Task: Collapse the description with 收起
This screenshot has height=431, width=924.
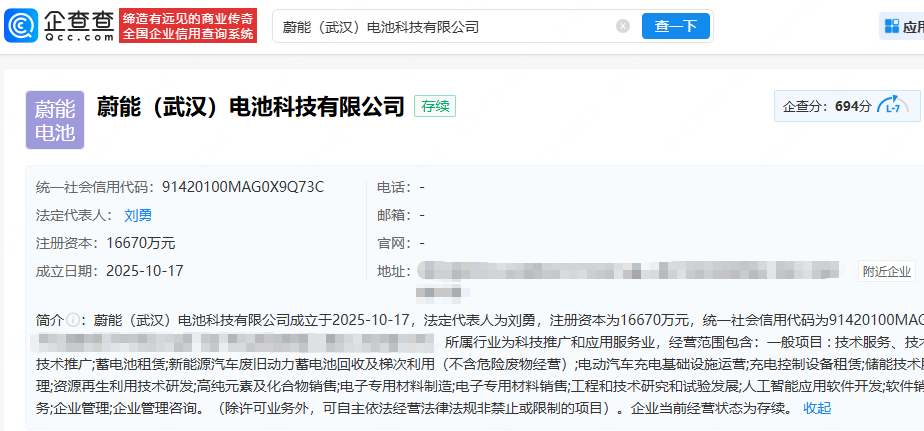Action: point(816,408)
